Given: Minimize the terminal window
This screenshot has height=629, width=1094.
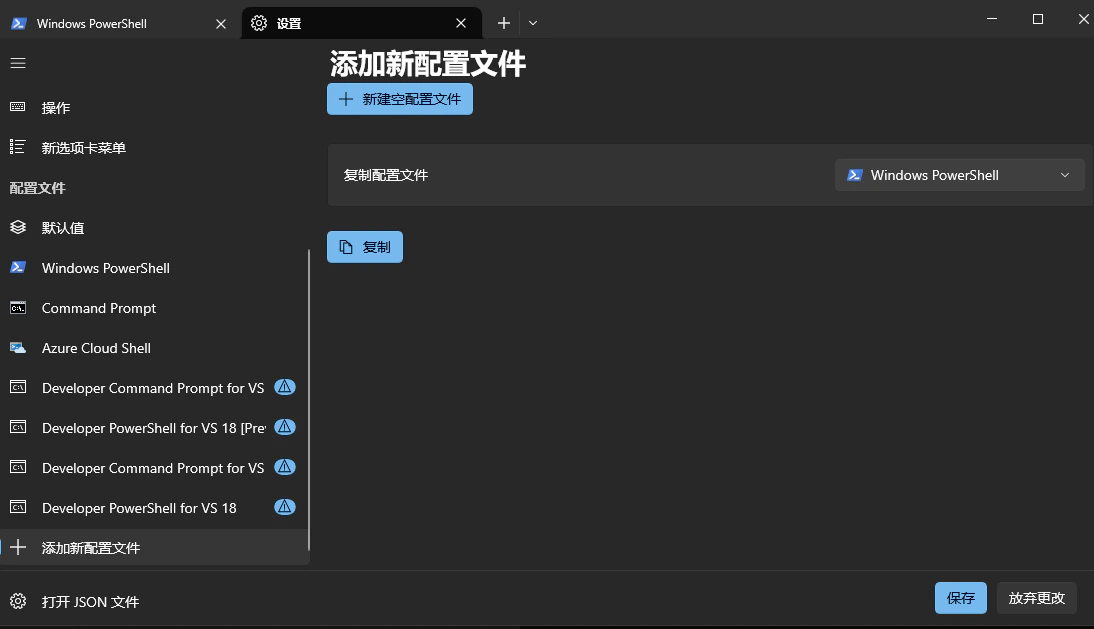Looking at the screenshot, I should point(992,19).
